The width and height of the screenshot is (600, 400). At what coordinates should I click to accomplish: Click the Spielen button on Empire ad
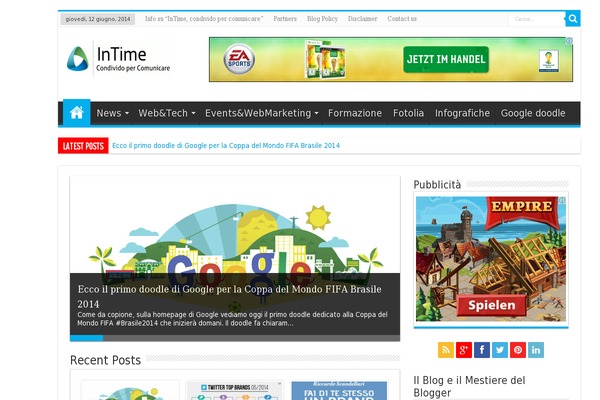(492, 305)
